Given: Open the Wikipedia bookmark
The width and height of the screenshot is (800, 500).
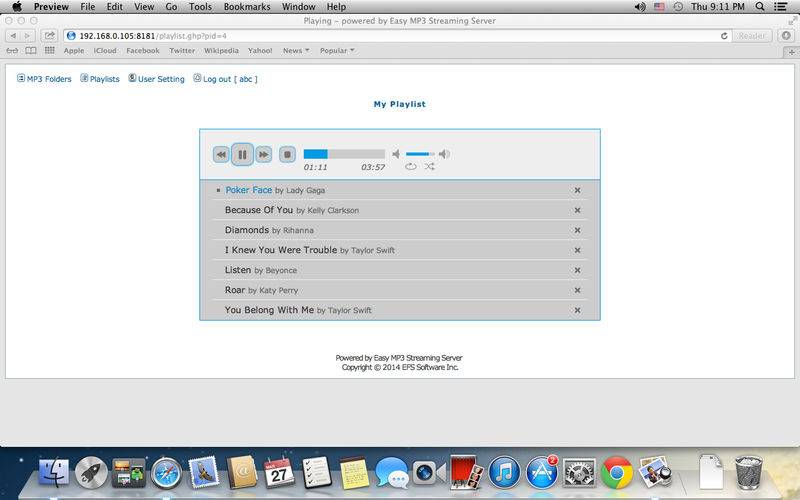Looking at the screenshot, I should [221, 51].
